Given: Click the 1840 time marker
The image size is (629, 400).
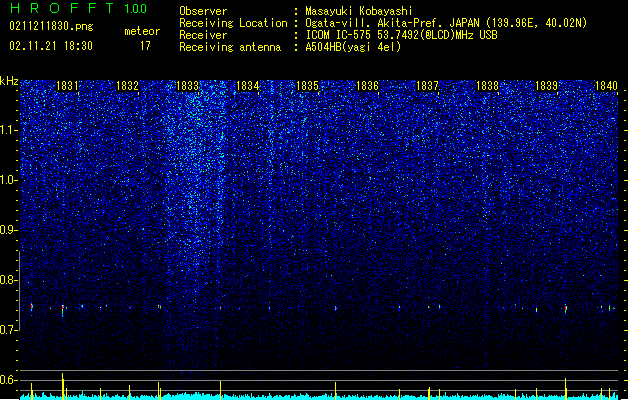Looking at the screenshot, I should click(x=606, y=86).
